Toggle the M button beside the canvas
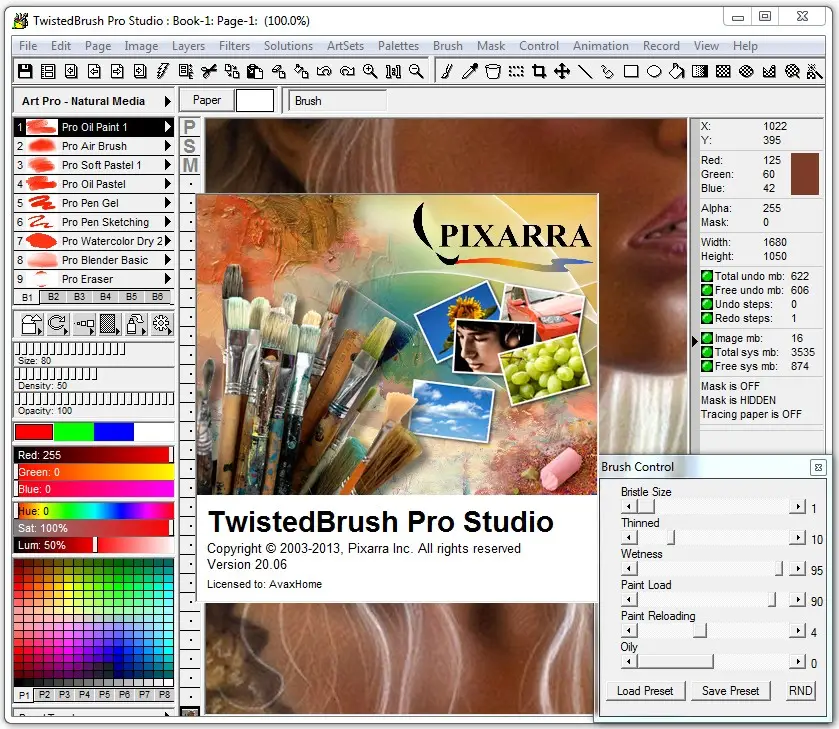 point(190,165)
